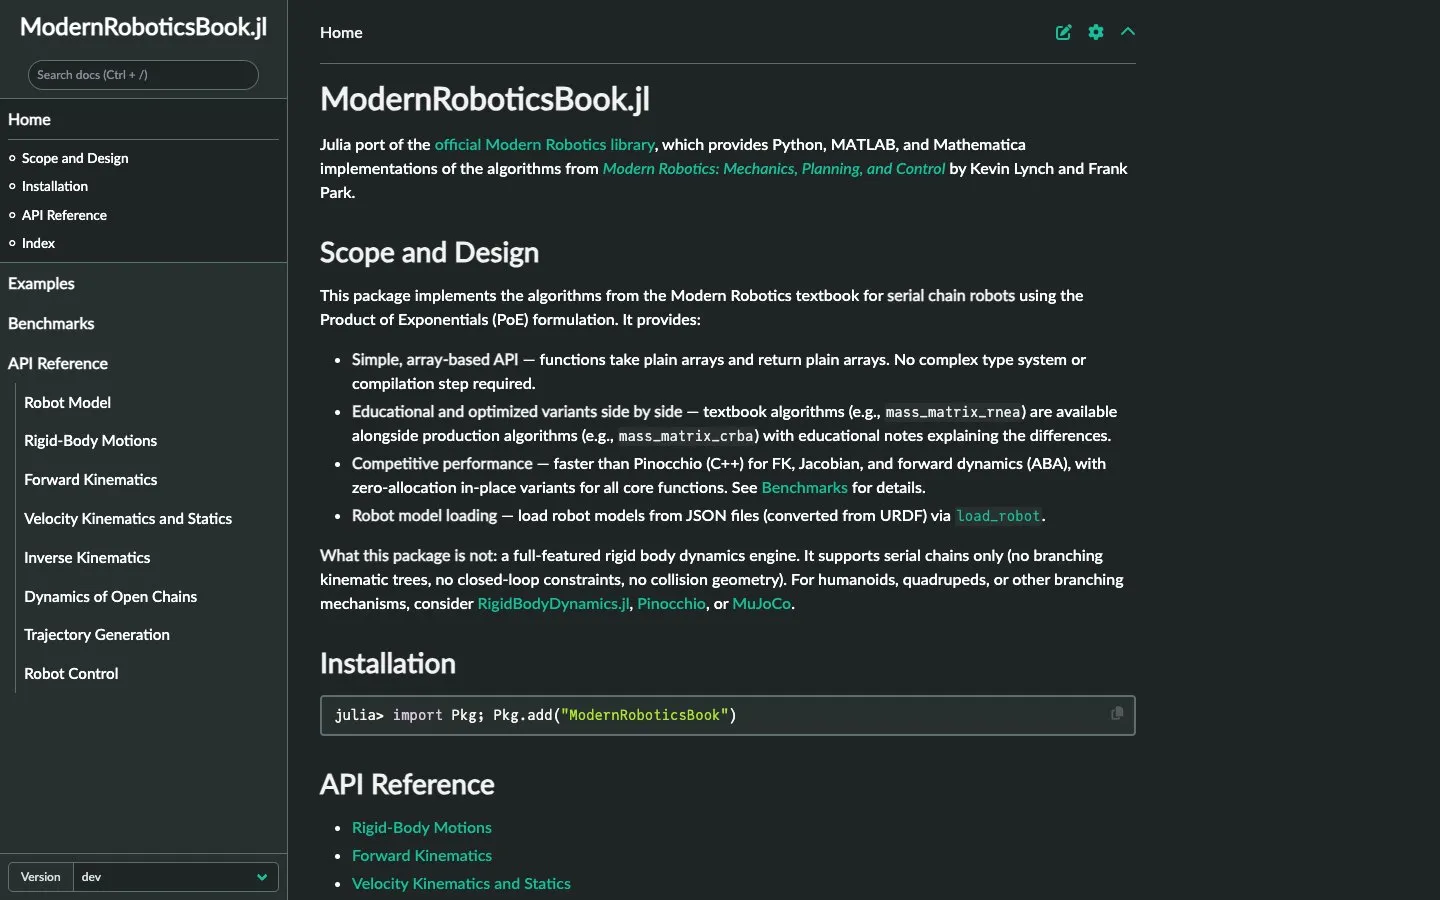
Task: Open the edit source pencil icon
Action: click(x=1063, y=32)
